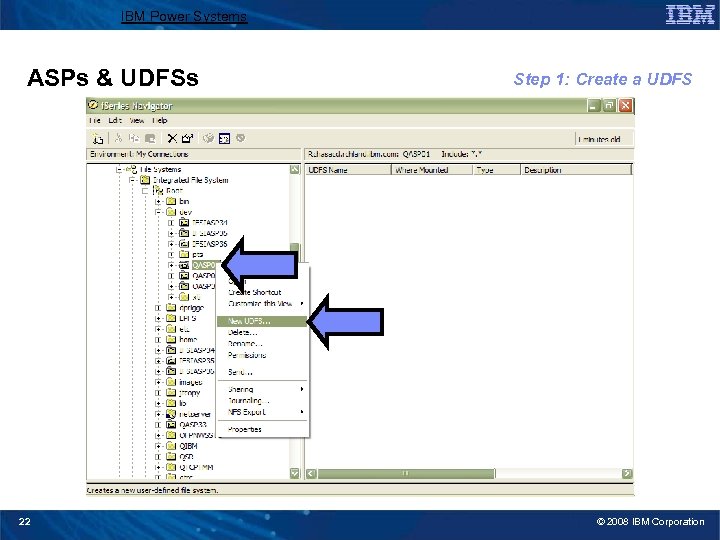This screenshot has height=540, width=720.
Task: Select the QASP33 entry in the tree
Action: point(193,424)
